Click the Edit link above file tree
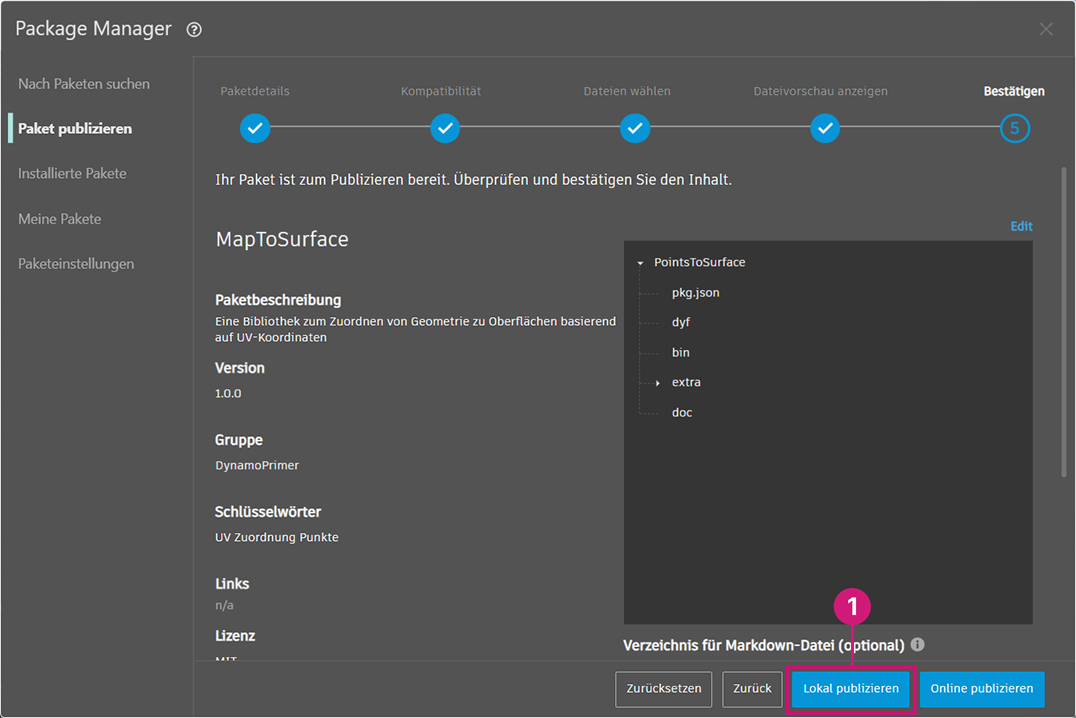 point(1021,226)
